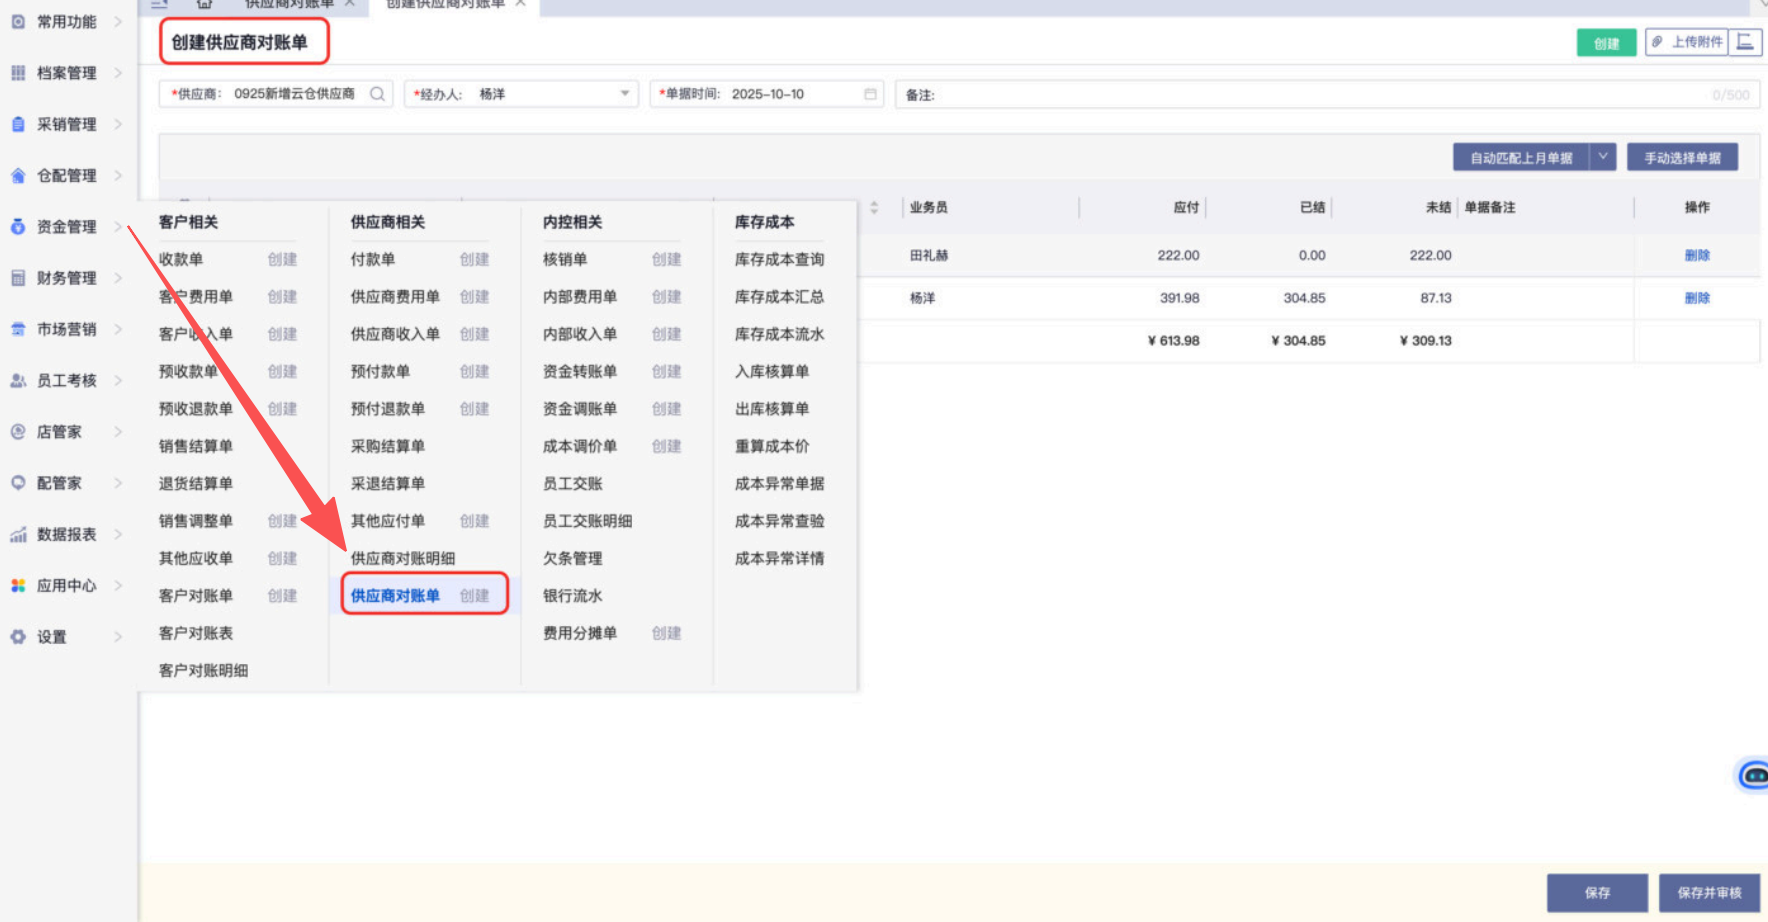Click the search icon in 供应商 field
Viewport: 1768px width, 922px height.
377,94
